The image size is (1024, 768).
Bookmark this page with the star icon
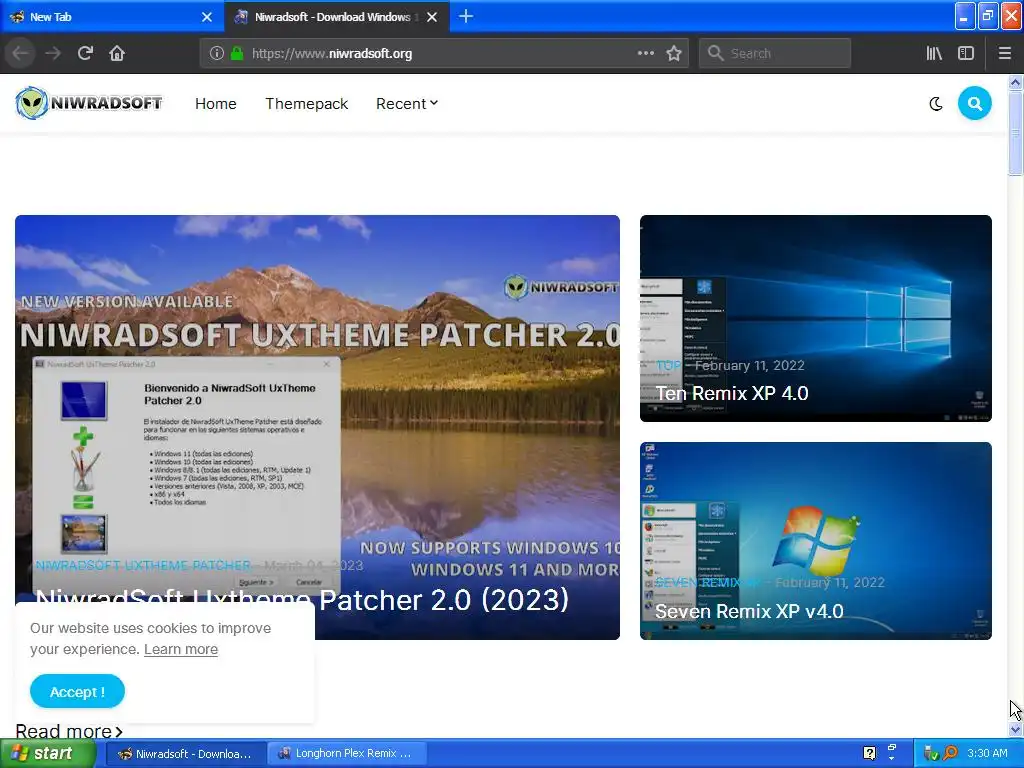674,53
